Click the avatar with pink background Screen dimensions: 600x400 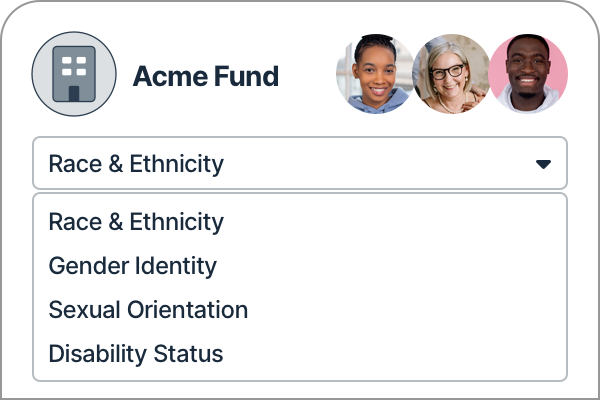click(x=529, y=75)
